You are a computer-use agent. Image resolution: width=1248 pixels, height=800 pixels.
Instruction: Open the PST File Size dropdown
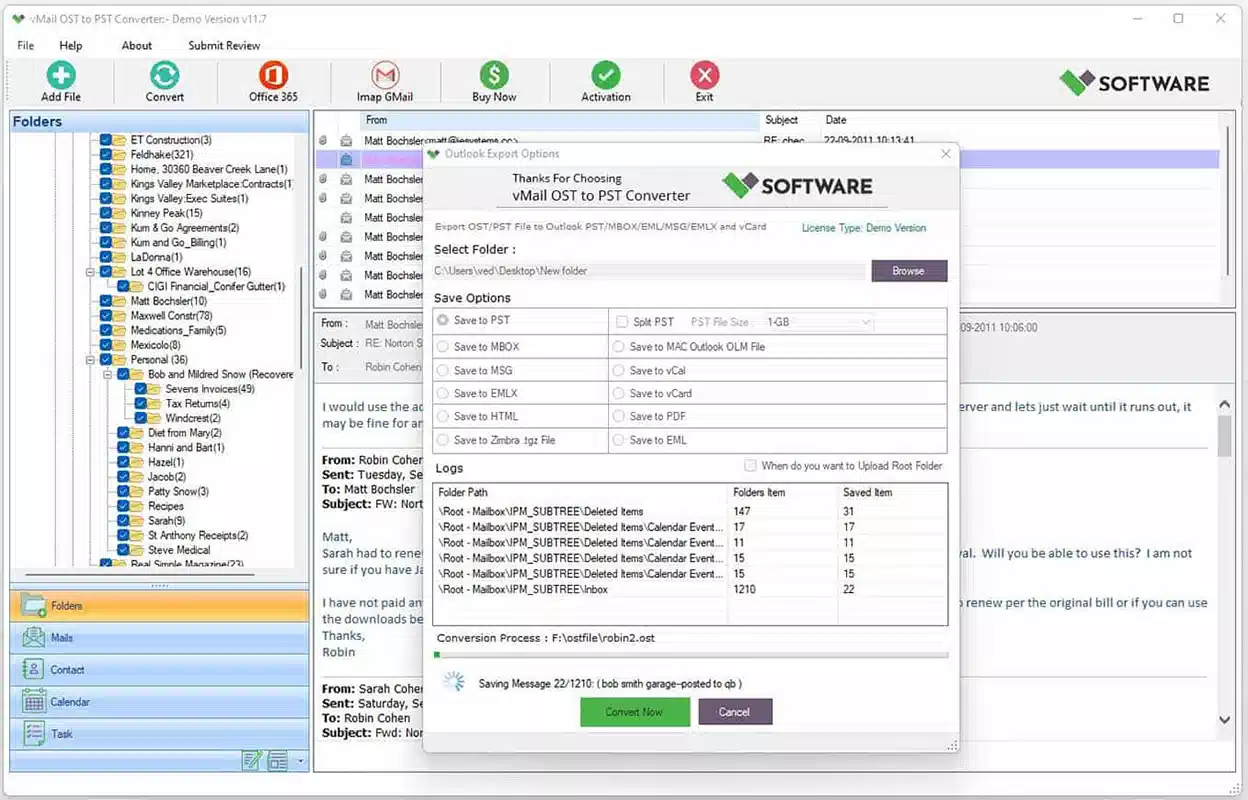pyautogui.click(x=818, y=322)
